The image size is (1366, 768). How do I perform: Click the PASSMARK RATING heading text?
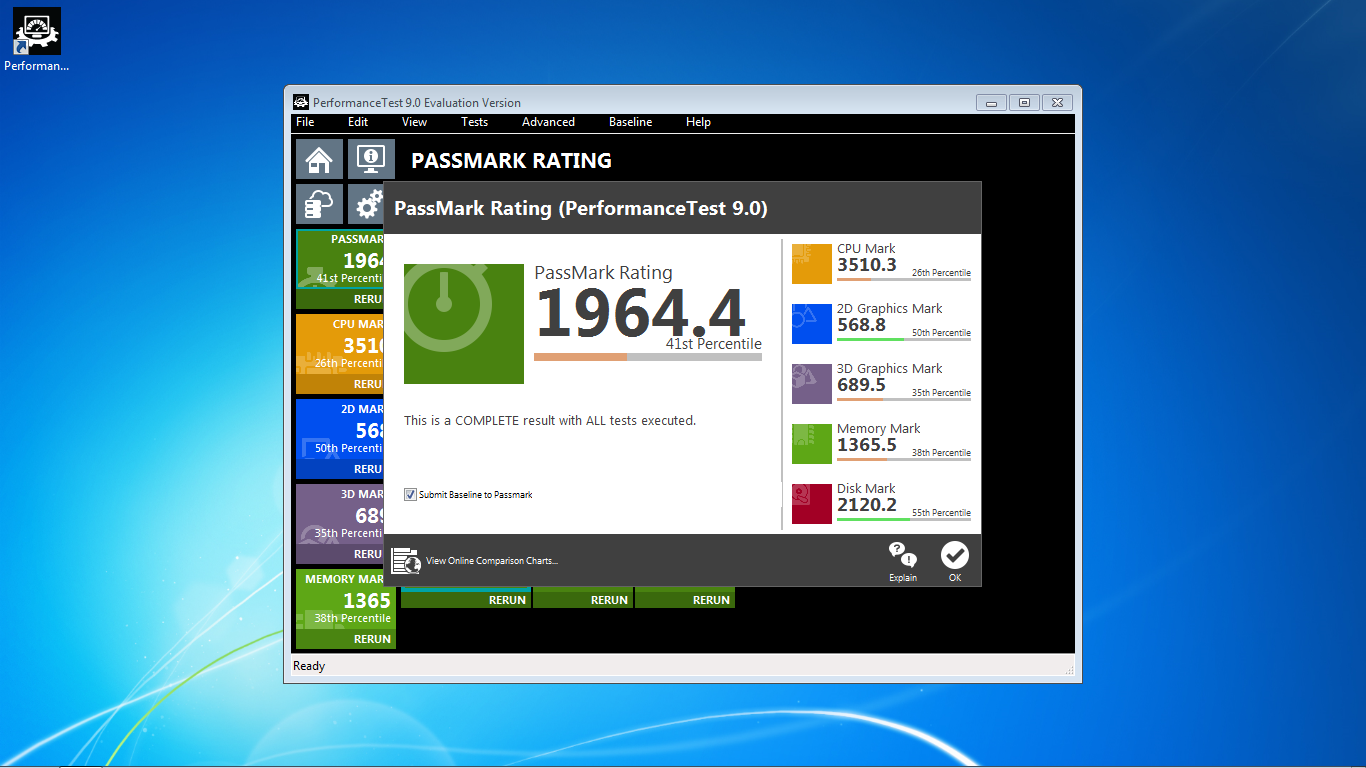coord(511,161)
